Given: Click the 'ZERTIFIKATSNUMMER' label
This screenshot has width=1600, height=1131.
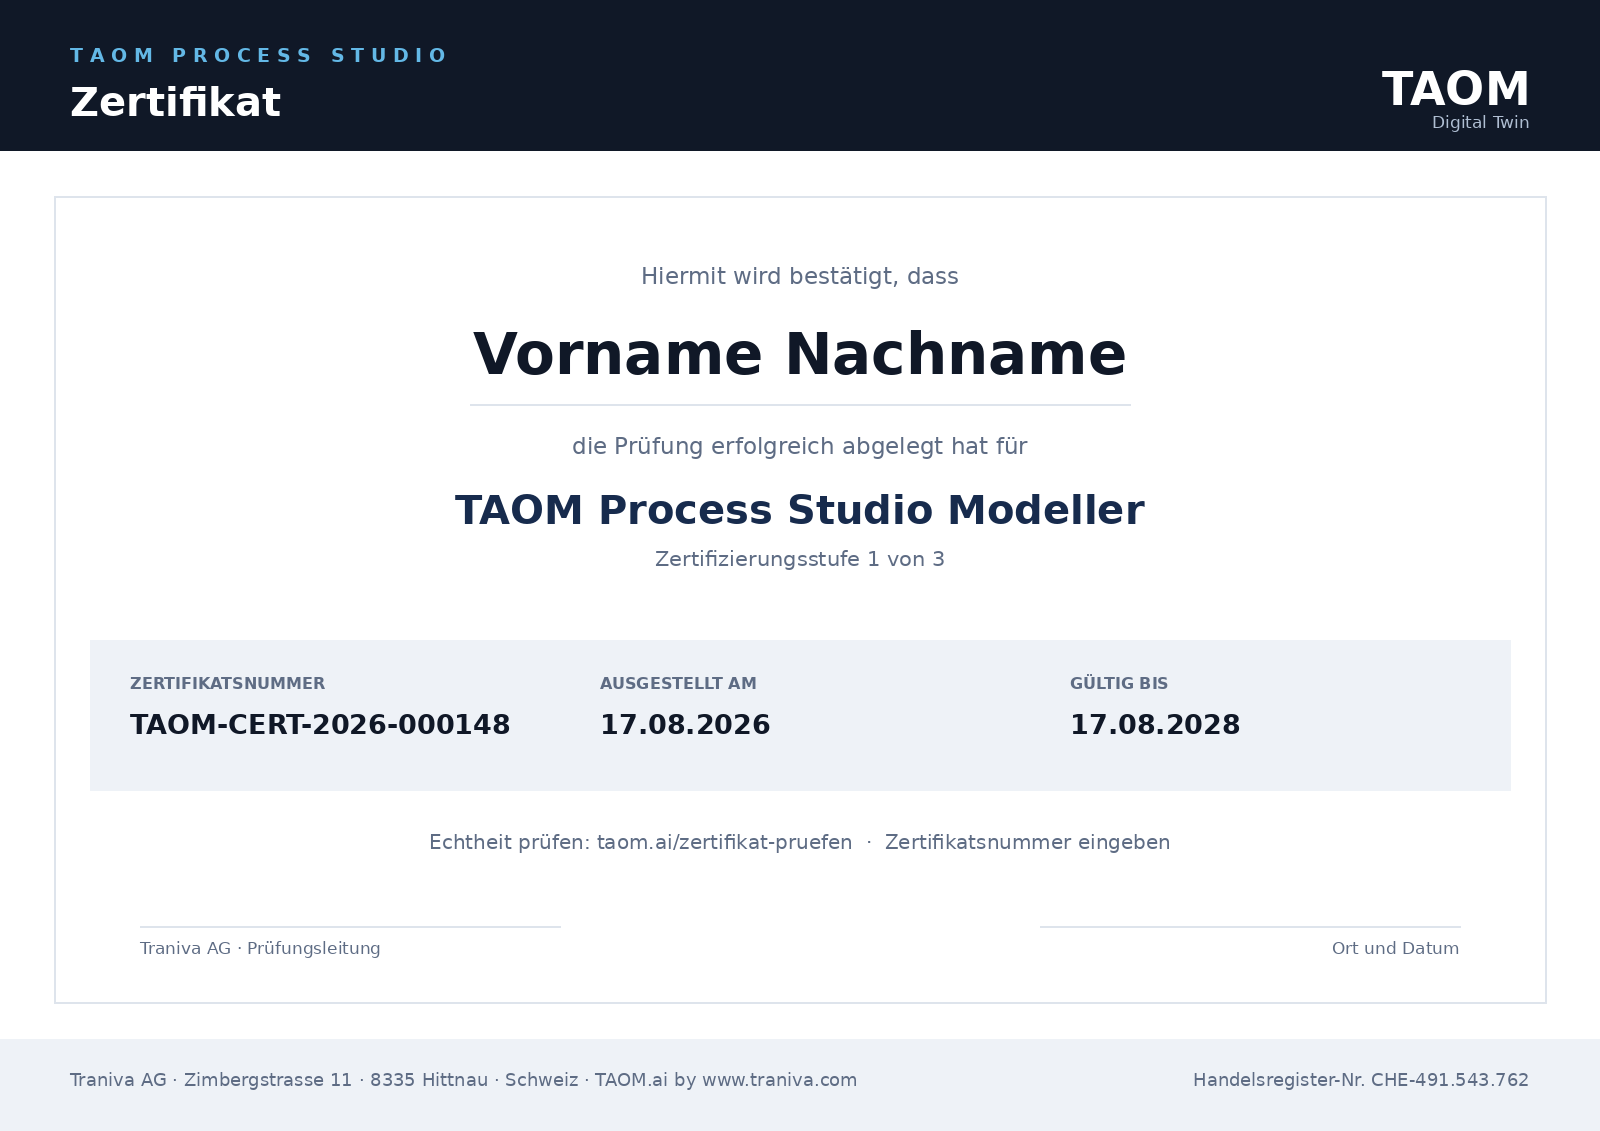Looking at the screenshot, I should tap(227, 684).
